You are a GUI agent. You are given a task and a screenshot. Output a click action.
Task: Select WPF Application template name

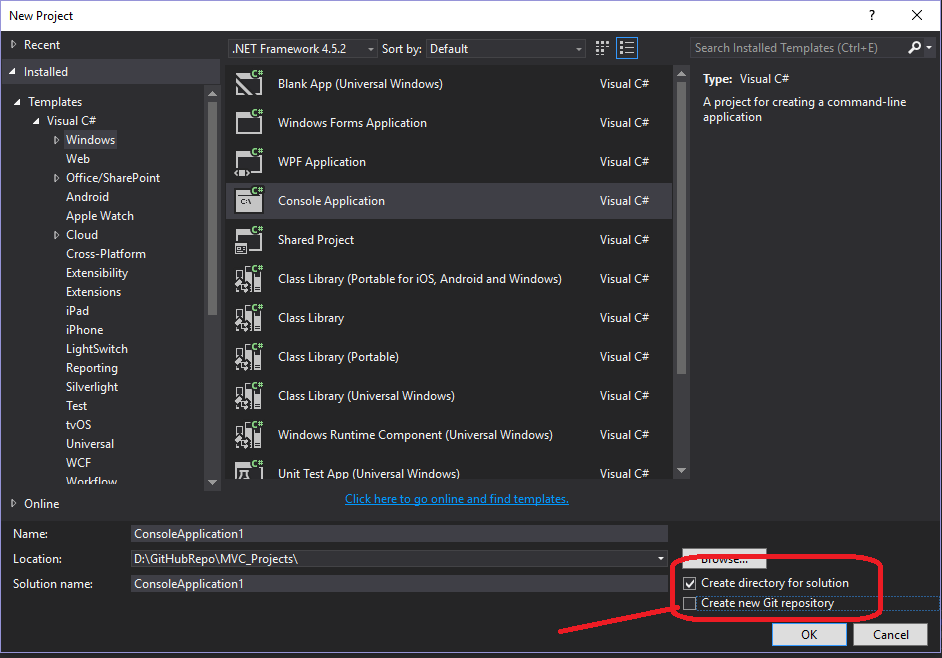click(321, 162)
